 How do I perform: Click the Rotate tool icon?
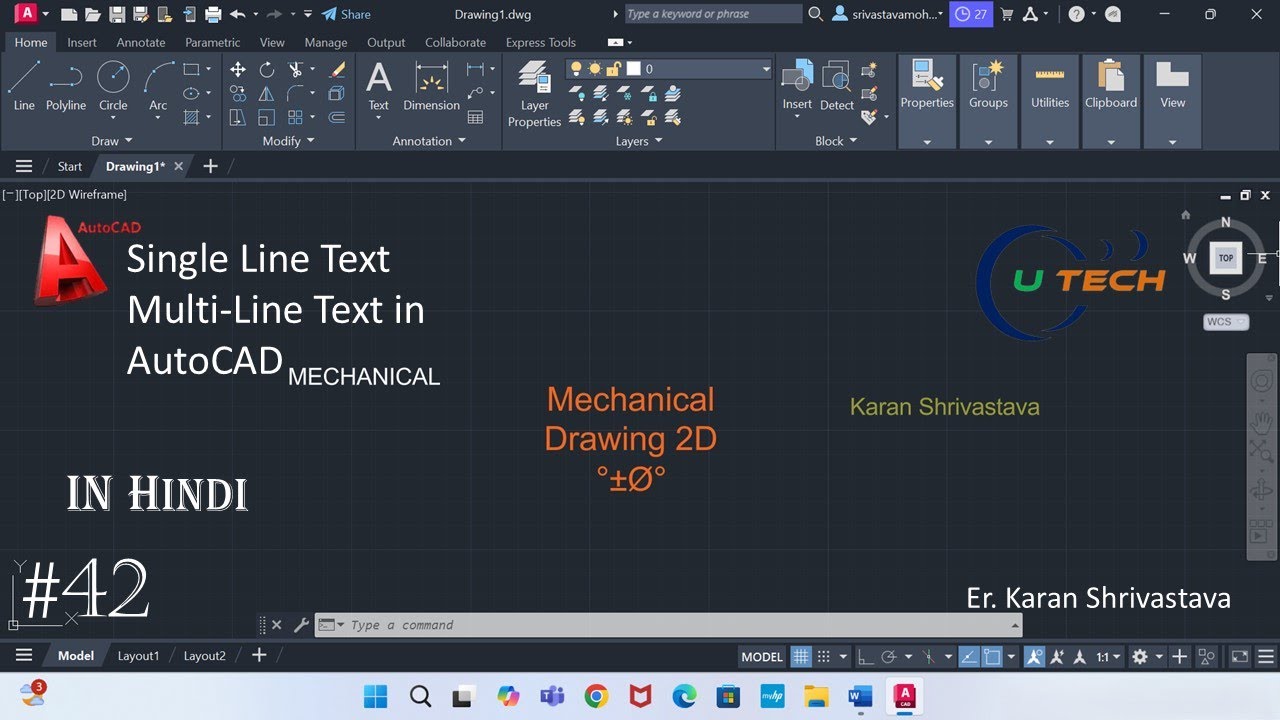[267, 69]
